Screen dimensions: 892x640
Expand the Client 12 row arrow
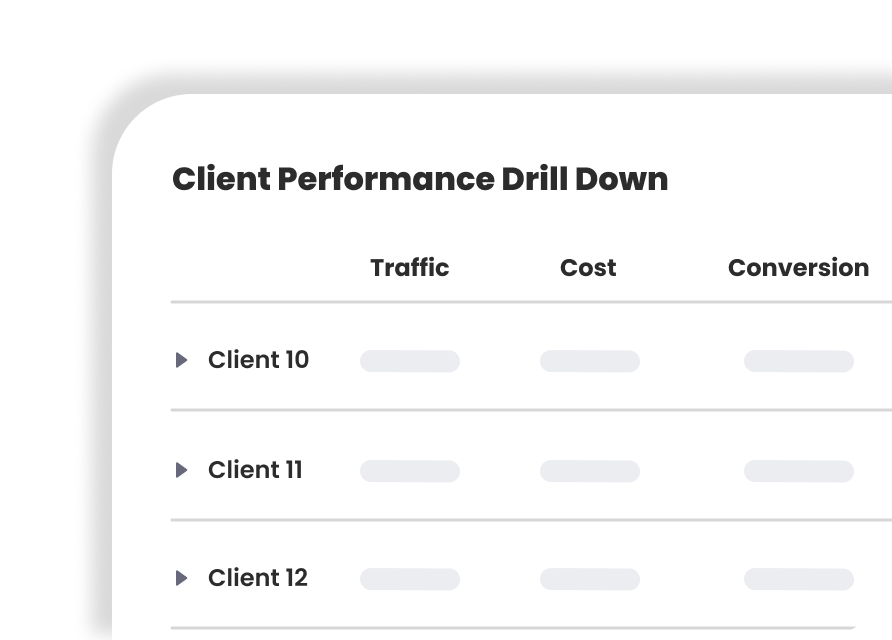(181, 578)
